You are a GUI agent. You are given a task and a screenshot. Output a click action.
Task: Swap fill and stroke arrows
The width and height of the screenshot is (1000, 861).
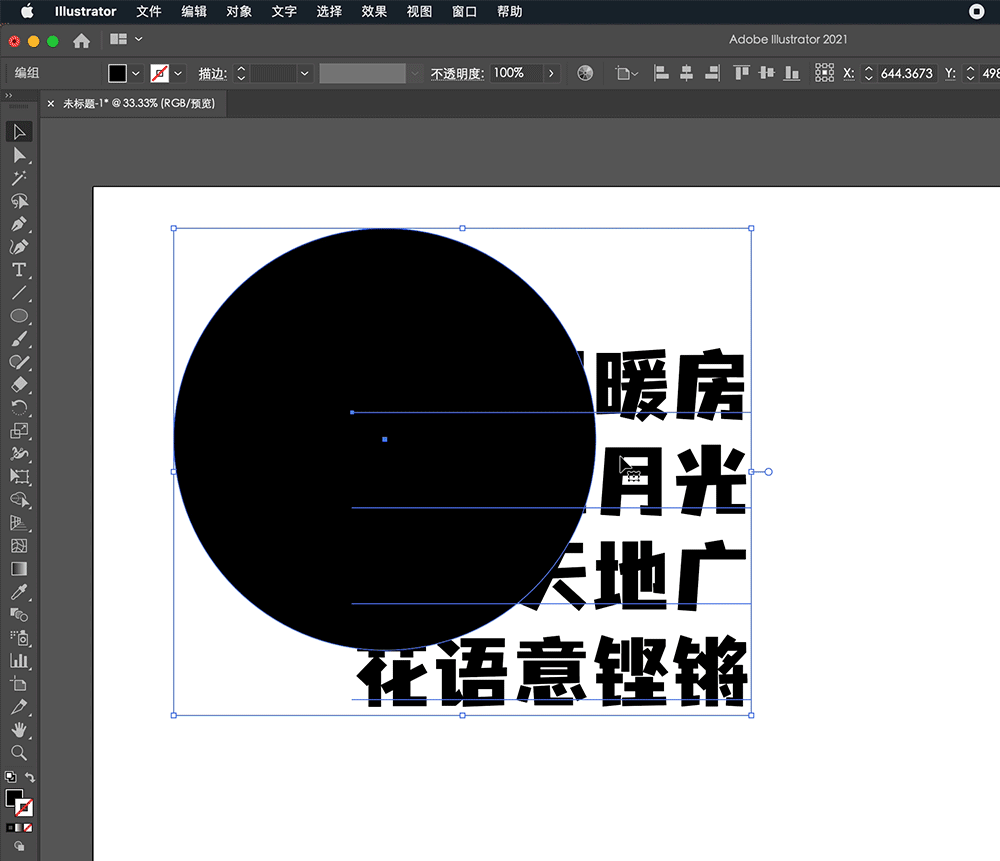30,777
